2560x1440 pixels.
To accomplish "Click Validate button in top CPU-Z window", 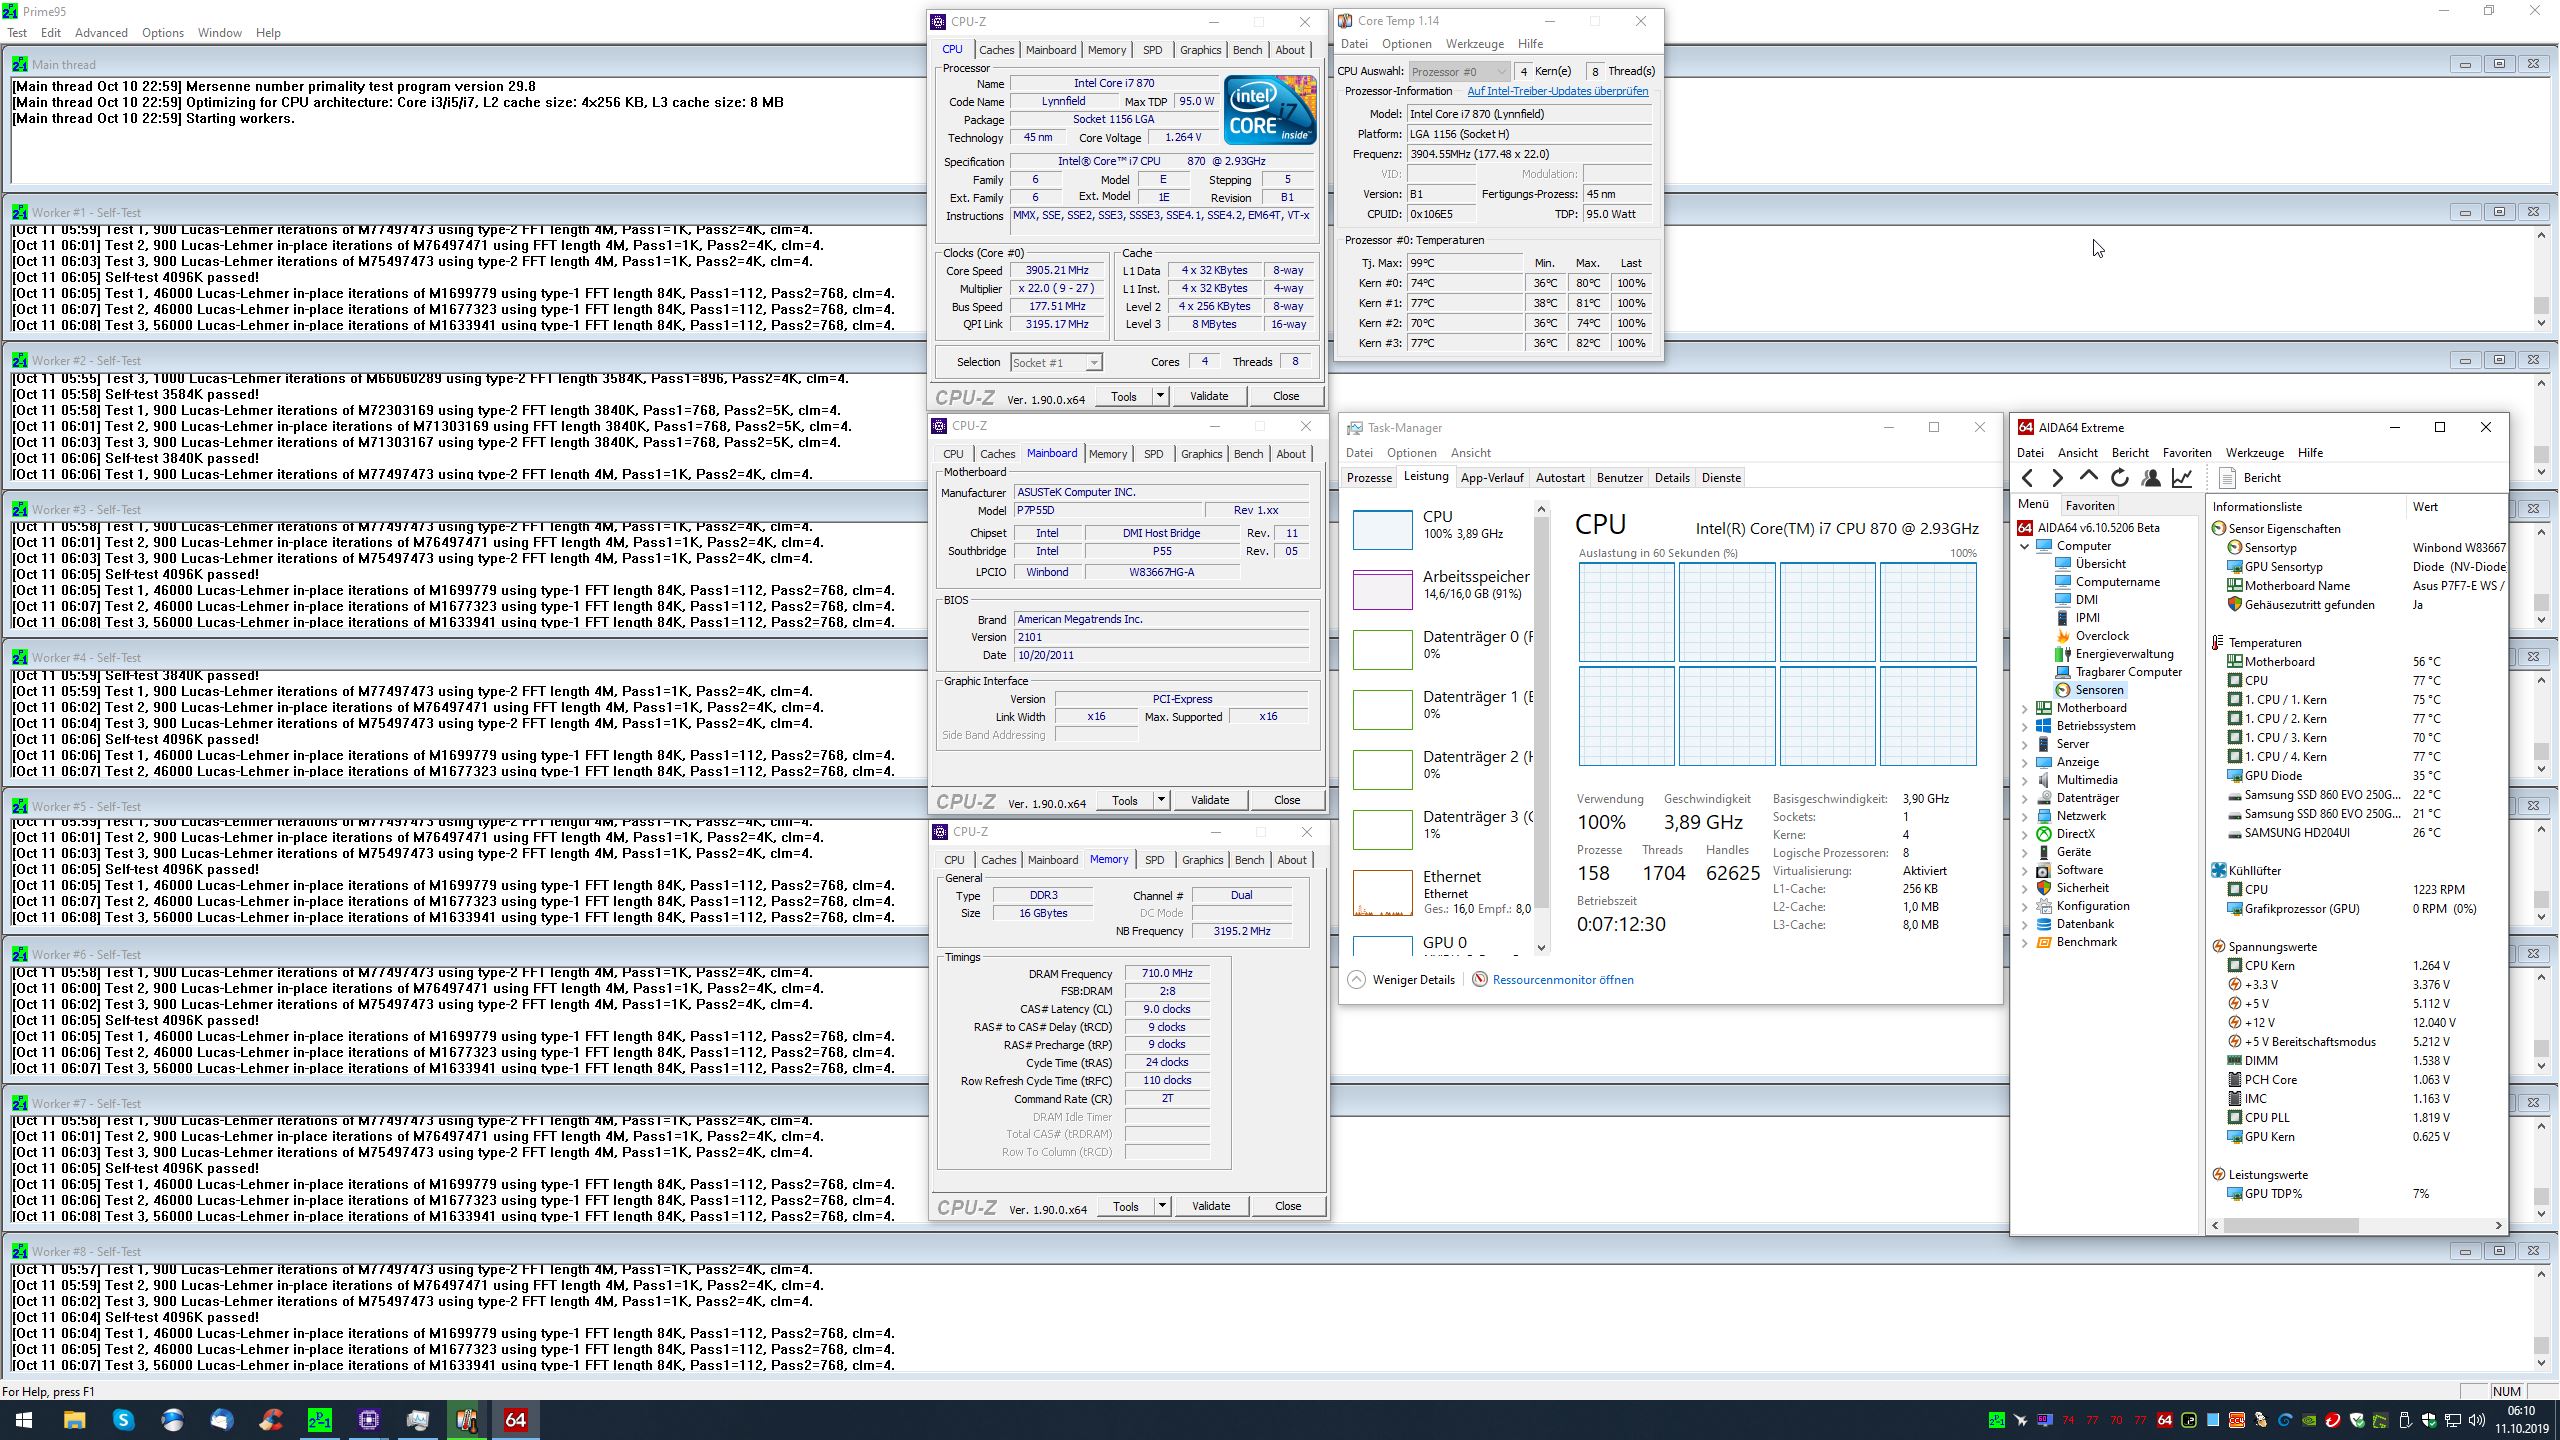I will [1208, 396].
